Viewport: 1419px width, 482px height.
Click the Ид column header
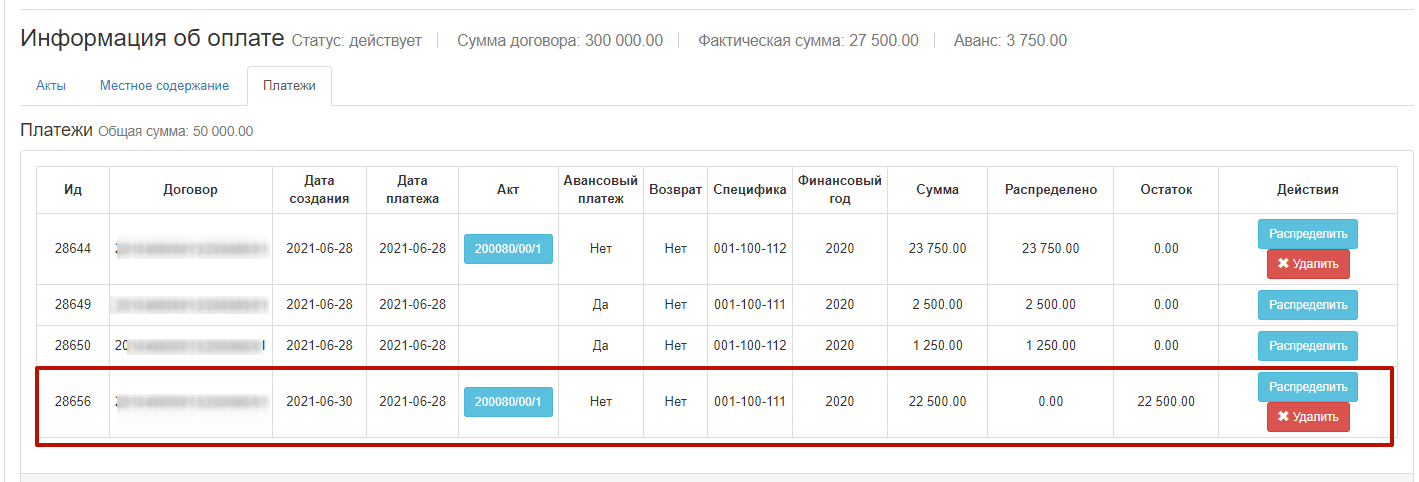[x=73, y=190]
